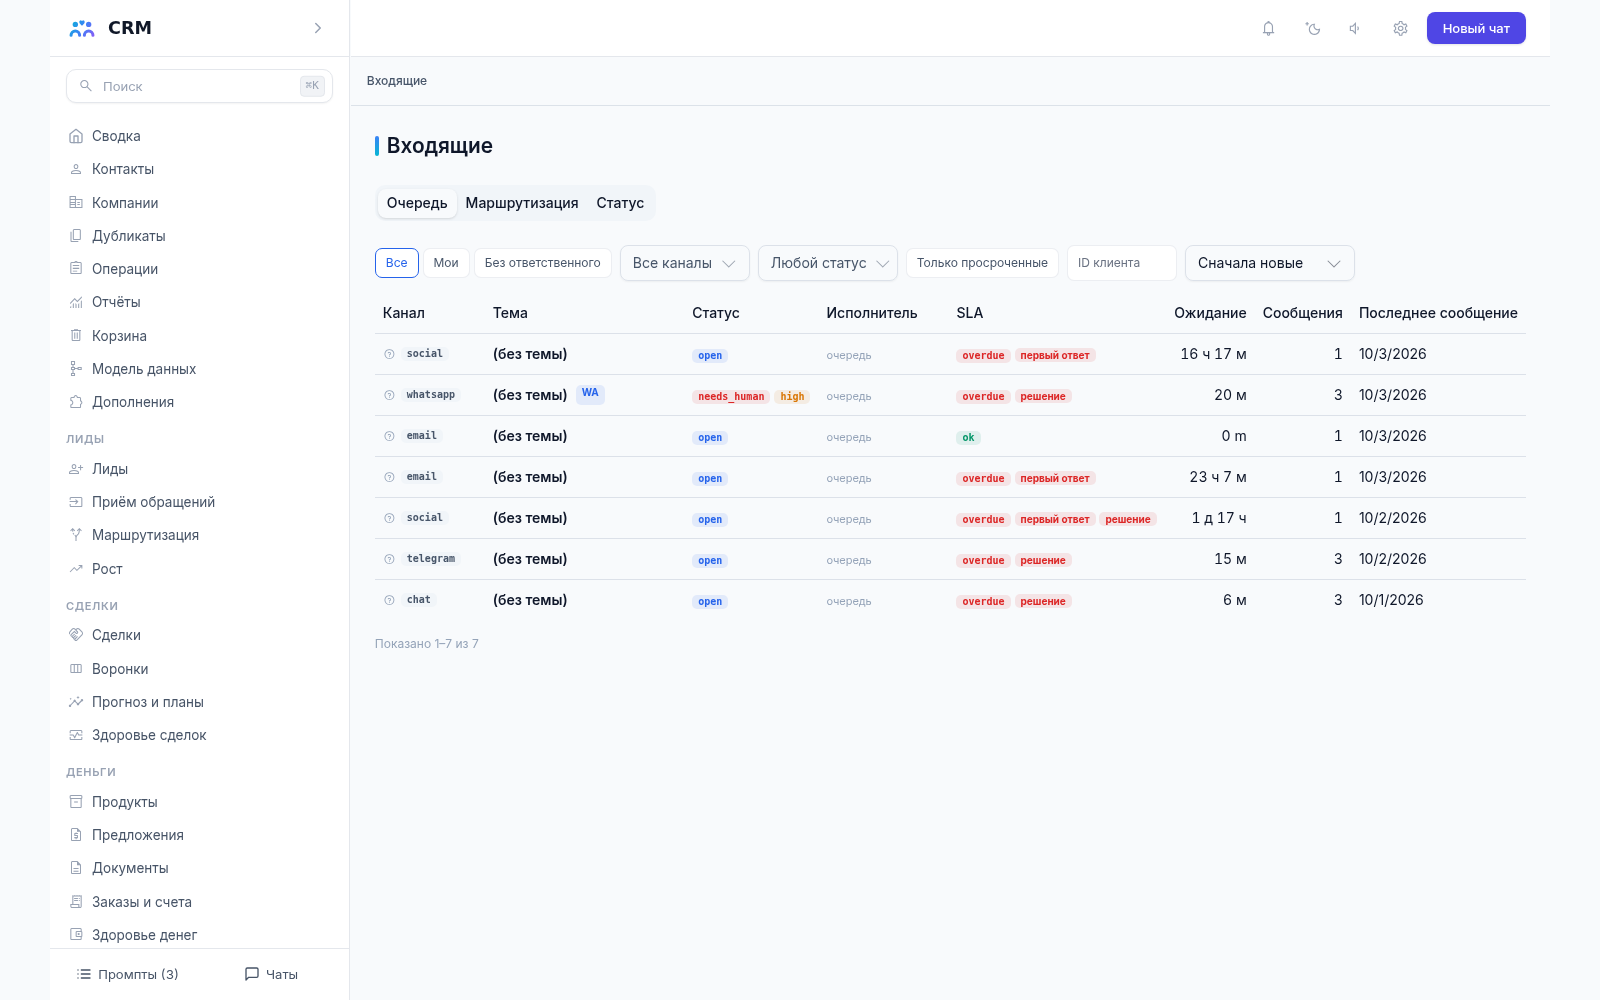1600x1000 pixels.
Task: Open Чаты at sidebar bottom
Action: pos(271,974)
